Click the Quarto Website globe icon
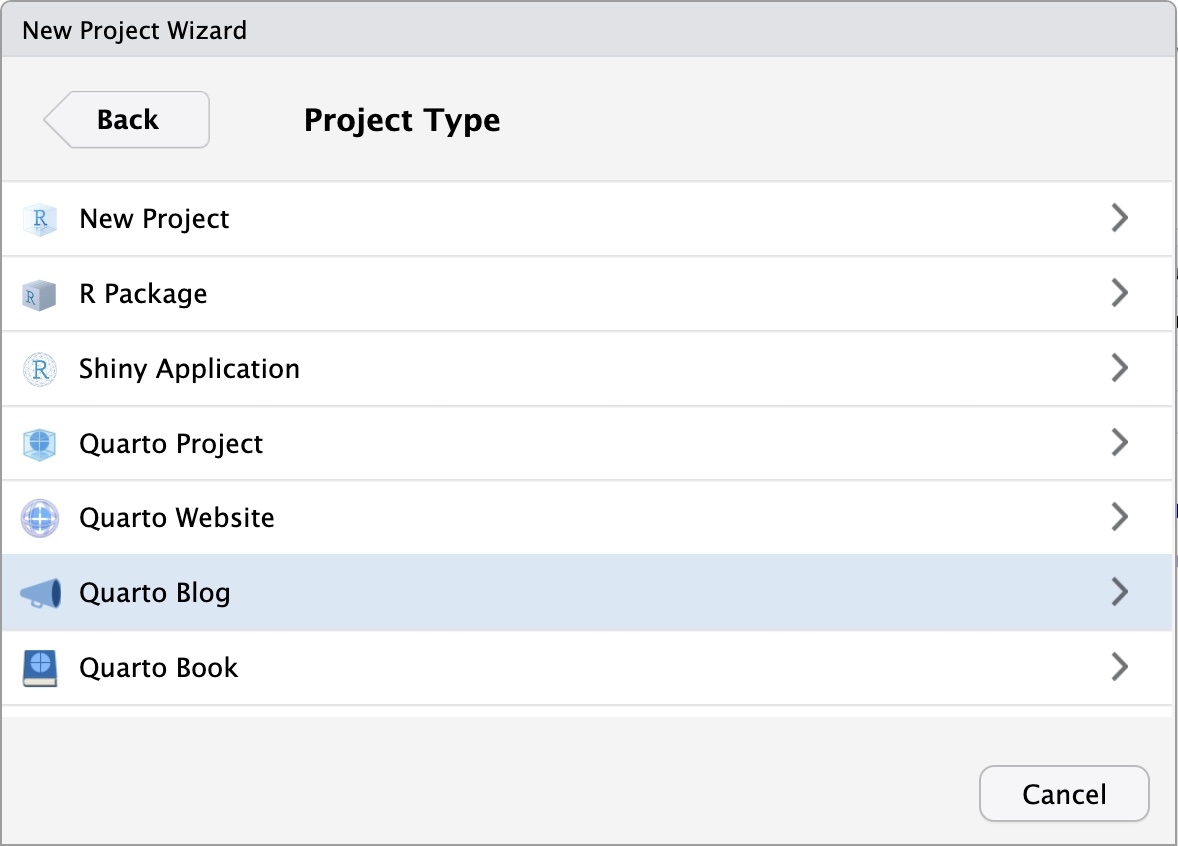 [40, 518]
